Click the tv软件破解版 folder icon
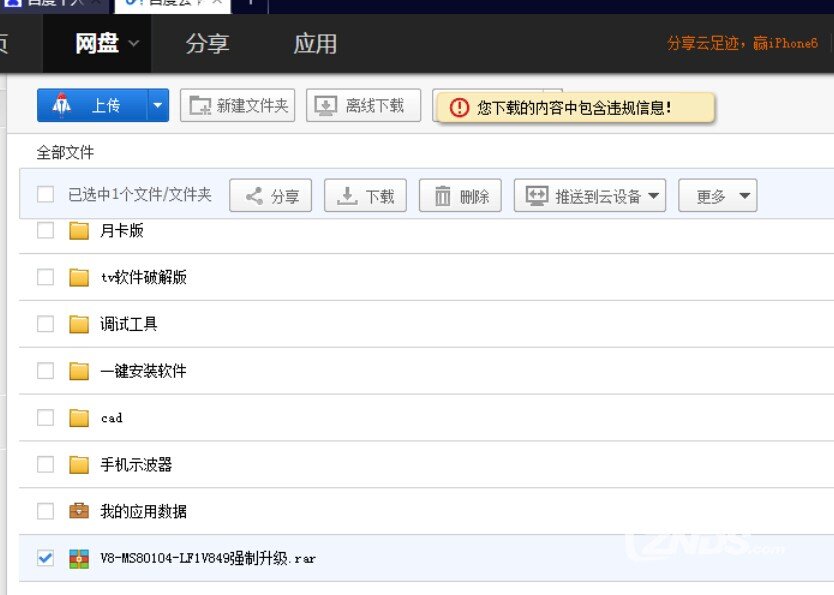The width and height of the screenshot is (834, 595). click(x=79, y=277)
